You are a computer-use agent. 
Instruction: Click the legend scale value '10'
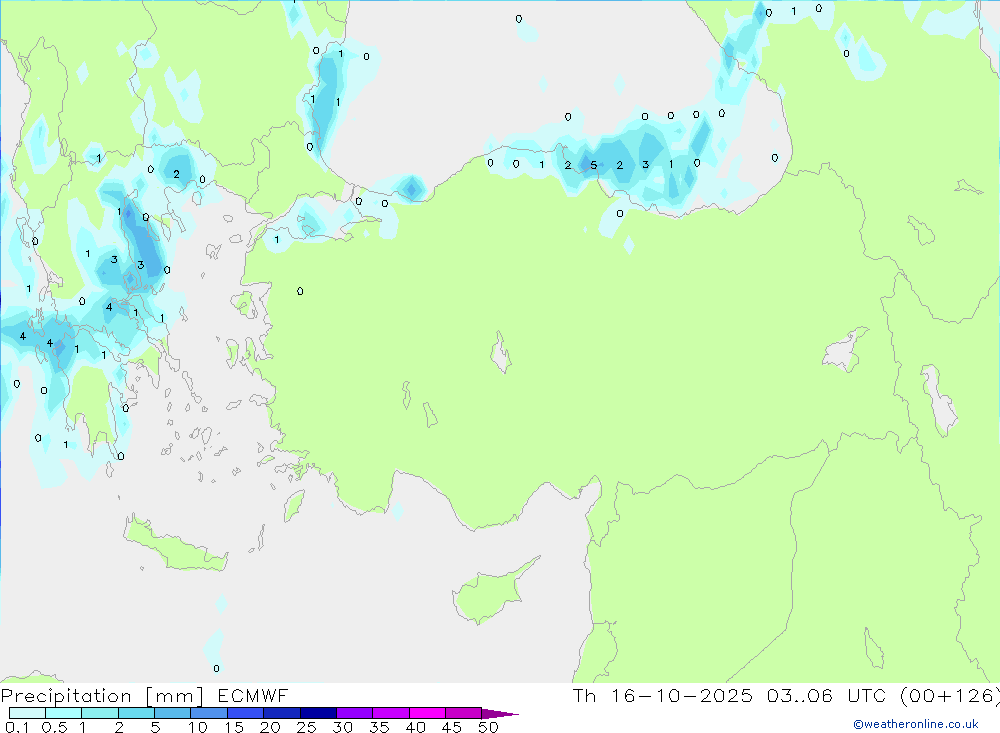click(x=198, y=727)
